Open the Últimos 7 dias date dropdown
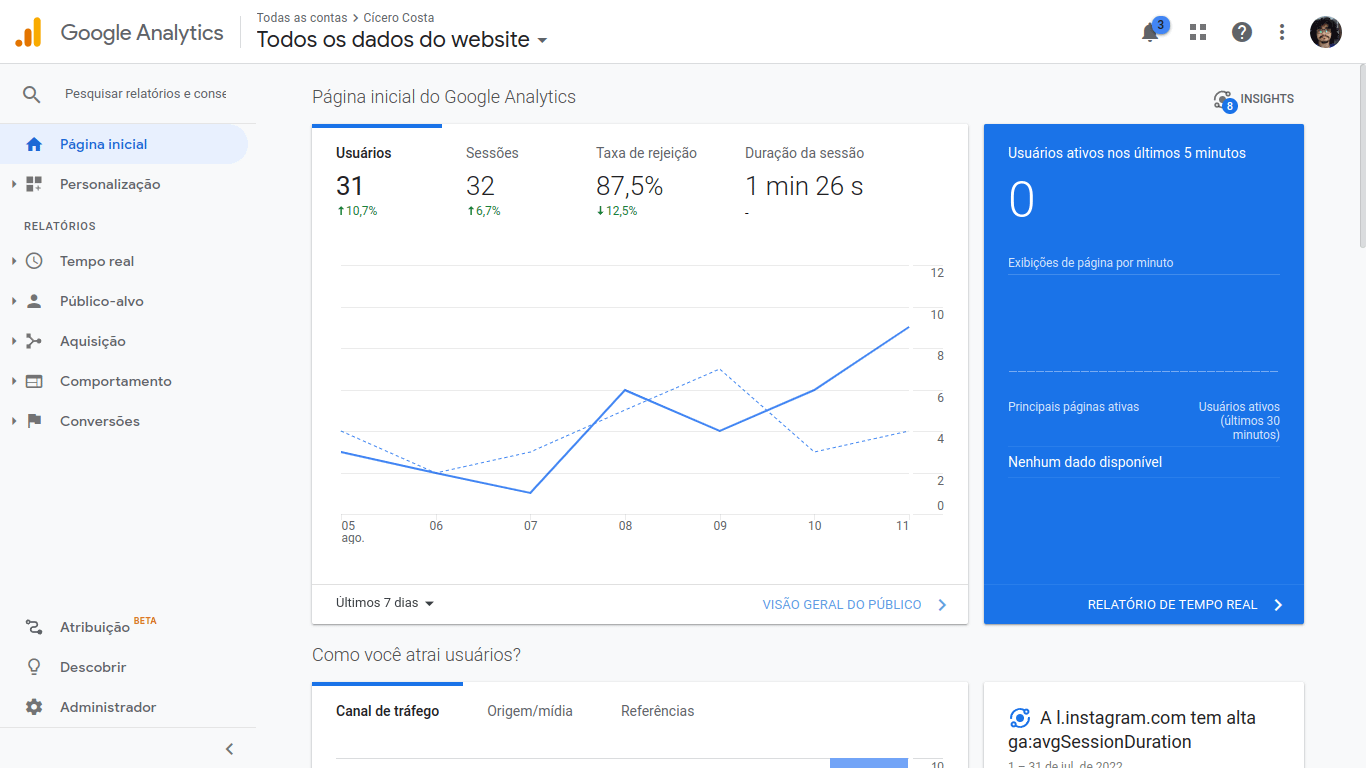1366x768 pixels. [x=385, y=603]
